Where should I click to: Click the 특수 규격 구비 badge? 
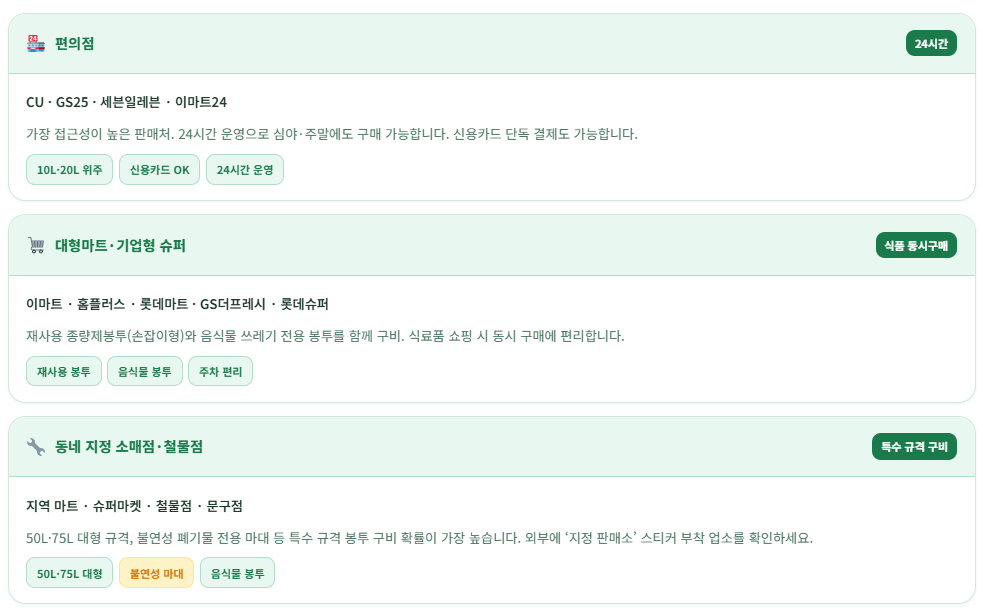[914, 446]
